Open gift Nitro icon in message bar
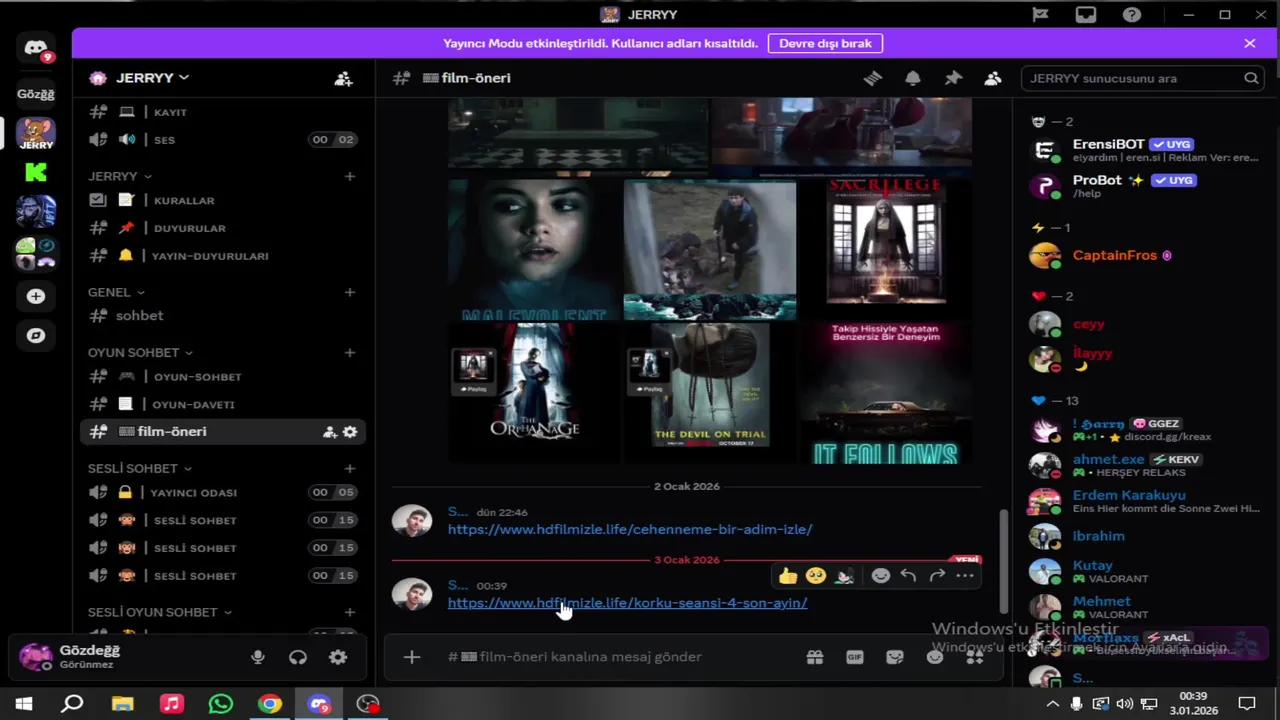Image resolution: width=1280 pixels, height=720 pixels. (x=815, y=657)
